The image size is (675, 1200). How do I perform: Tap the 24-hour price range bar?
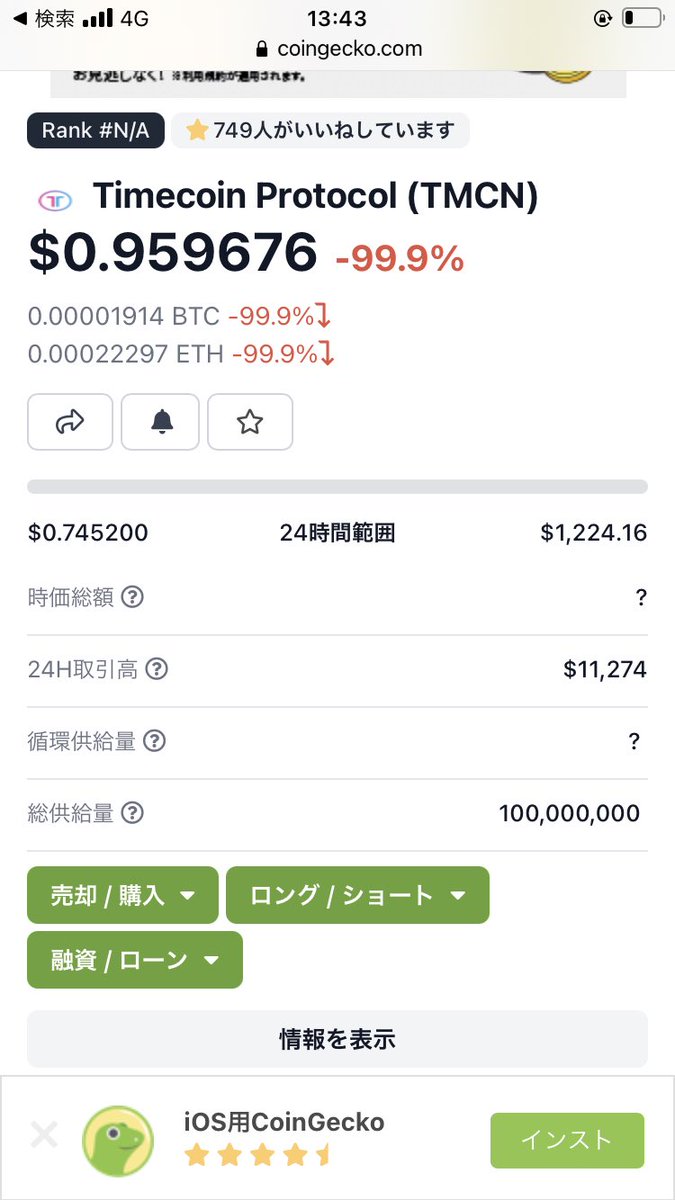[337, 487]
